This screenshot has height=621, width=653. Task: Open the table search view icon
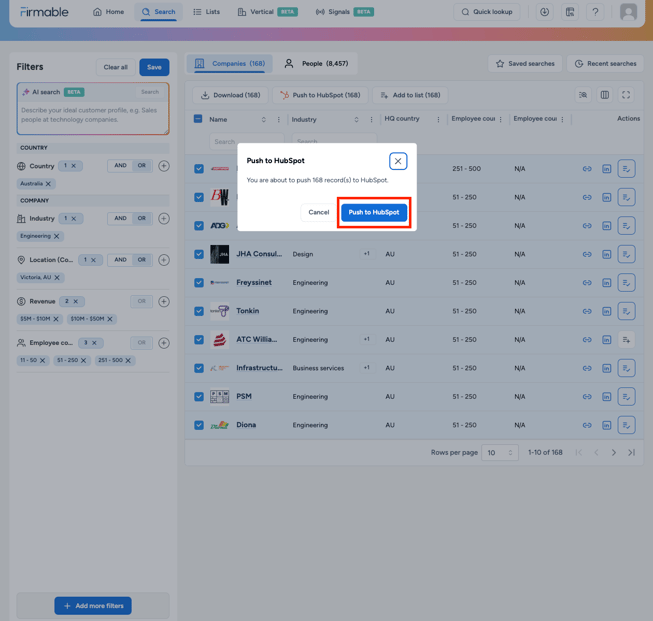583,95
